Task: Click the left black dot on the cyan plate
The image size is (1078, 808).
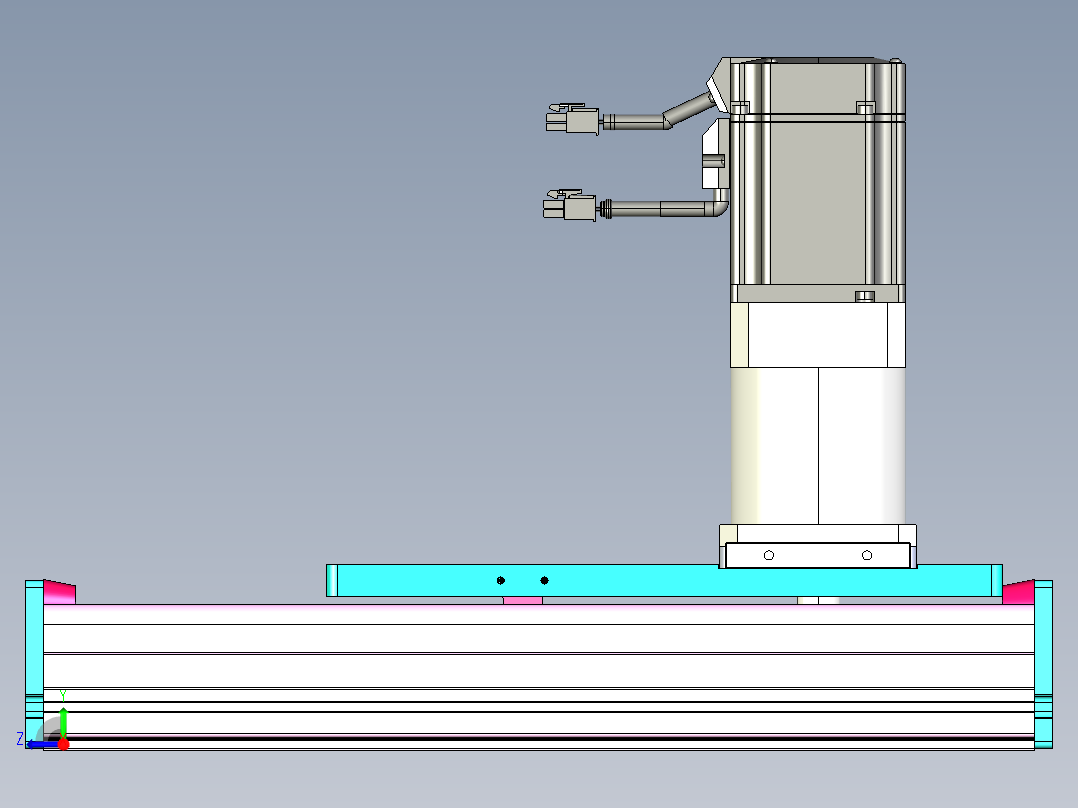Action: coord(500,580)
